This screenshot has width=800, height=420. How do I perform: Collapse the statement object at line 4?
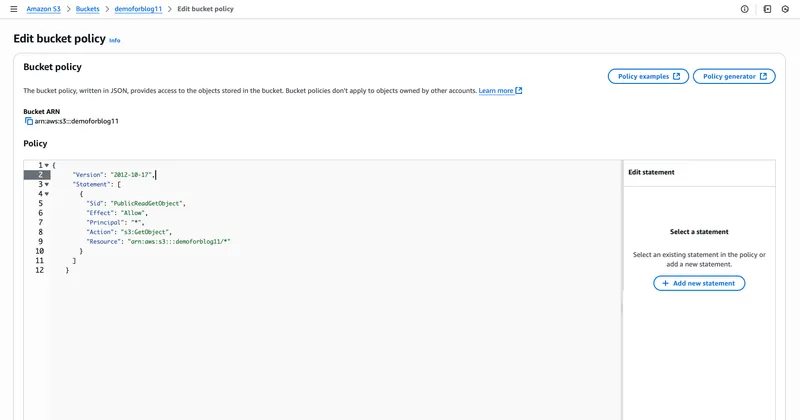(47, 194)
